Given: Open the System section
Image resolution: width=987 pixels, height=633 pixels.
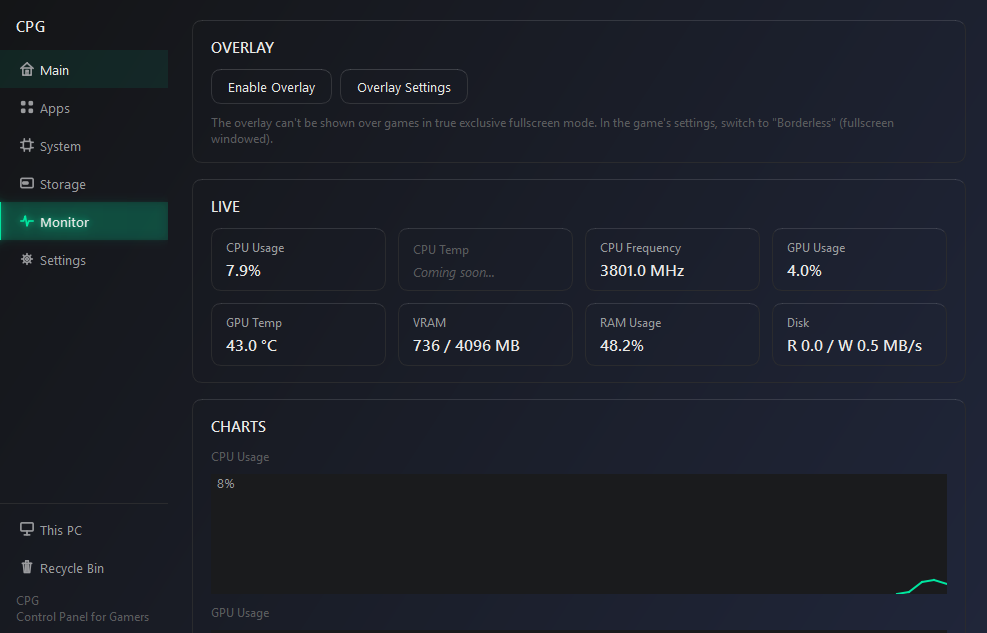Looking at the screenshot, I should (x=84, y=146).
